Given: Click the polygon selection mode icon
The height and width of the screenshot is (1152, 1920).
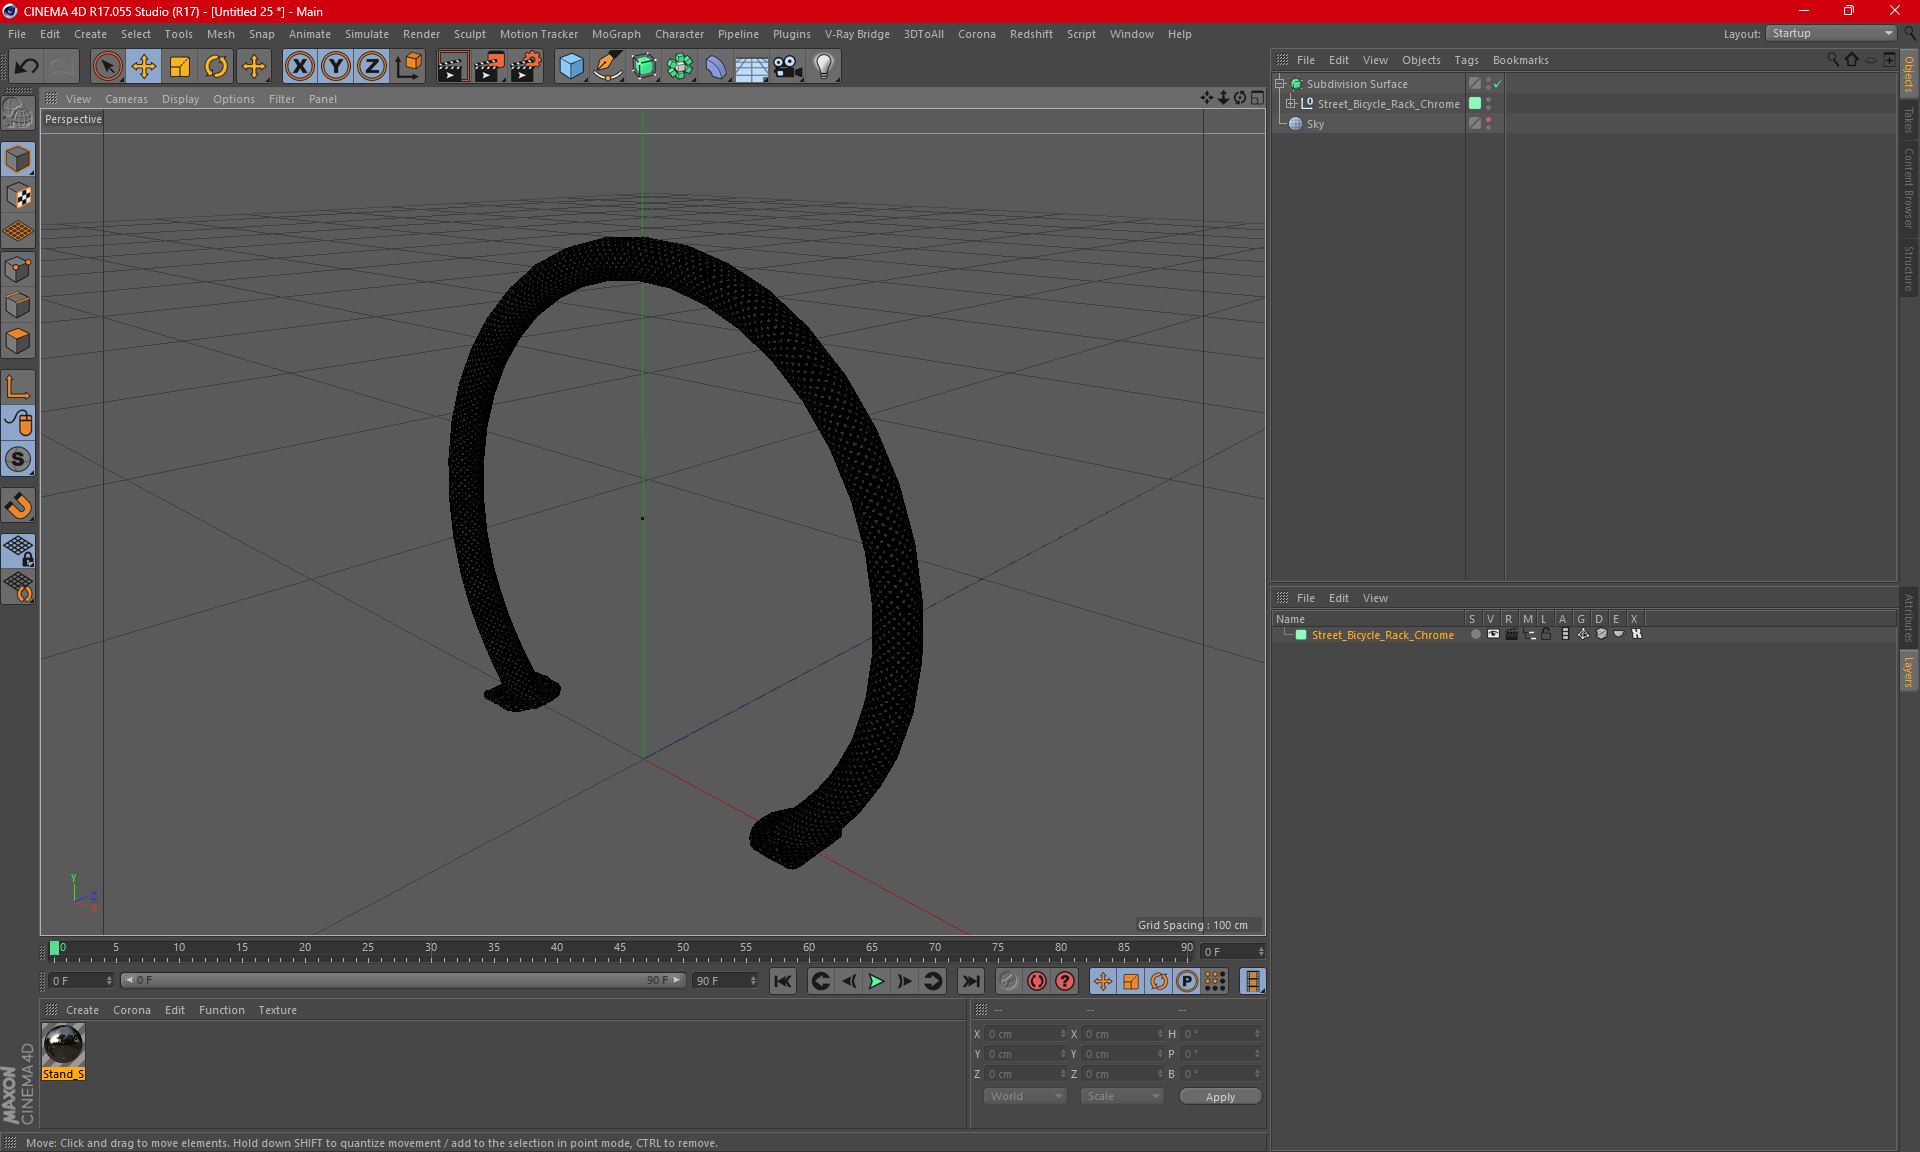Looking at the screenshot, I should pyautogui.click(x=21, y=339).
